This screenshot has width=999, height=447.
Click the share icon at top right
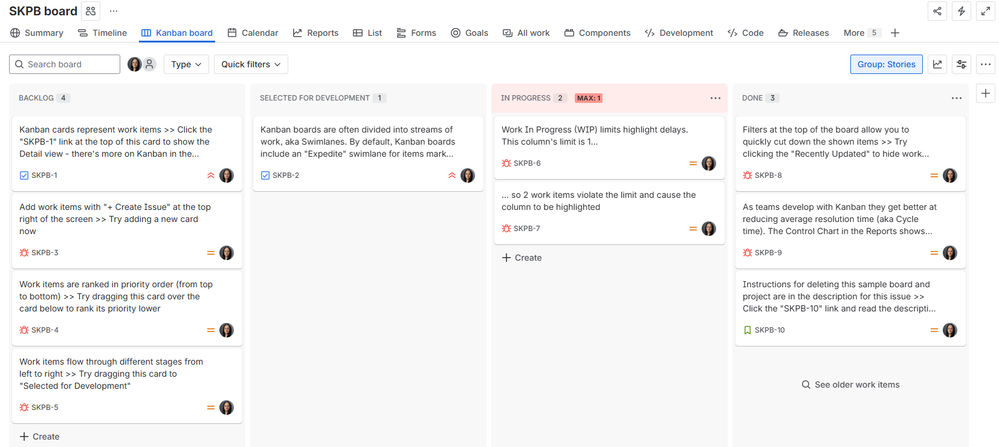coord(937,11)
